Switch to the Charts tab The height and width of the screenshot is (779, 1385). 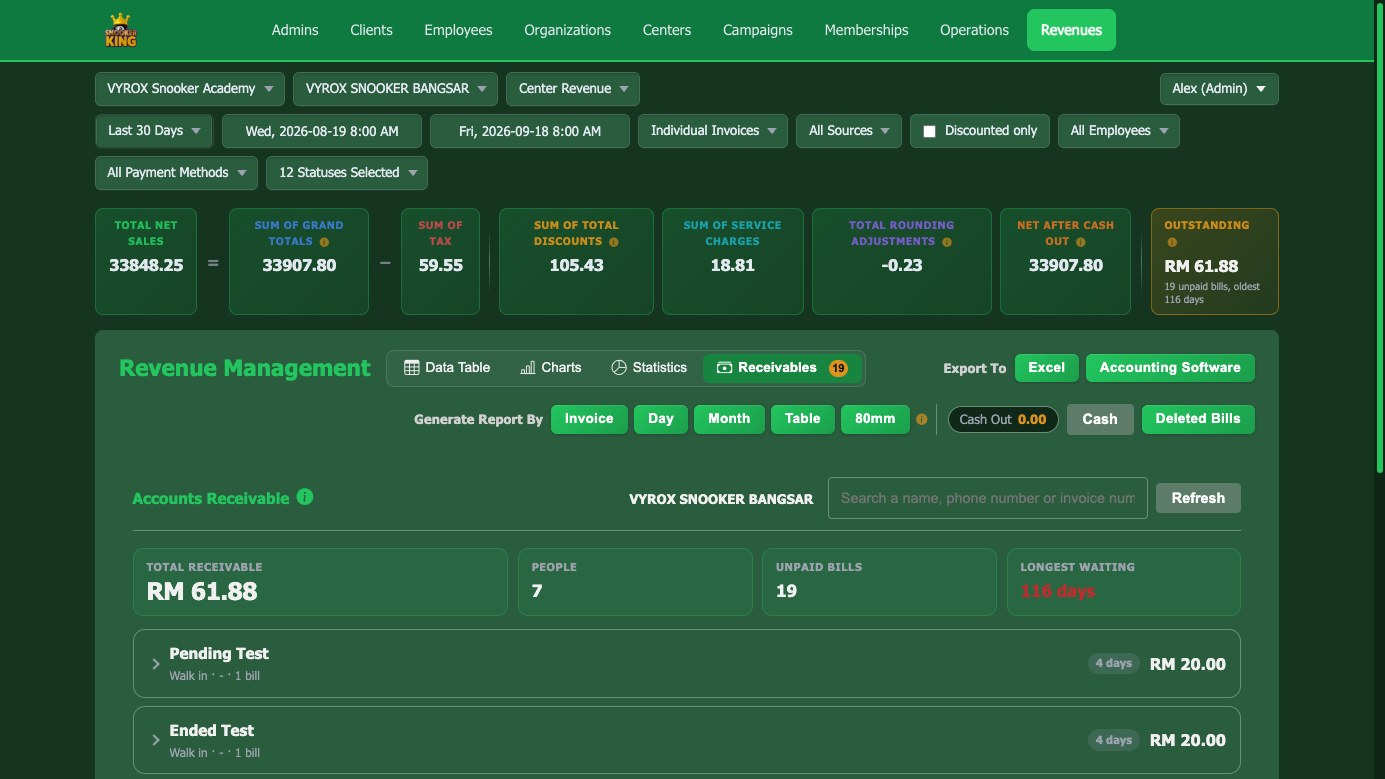(x=551, y=368)
